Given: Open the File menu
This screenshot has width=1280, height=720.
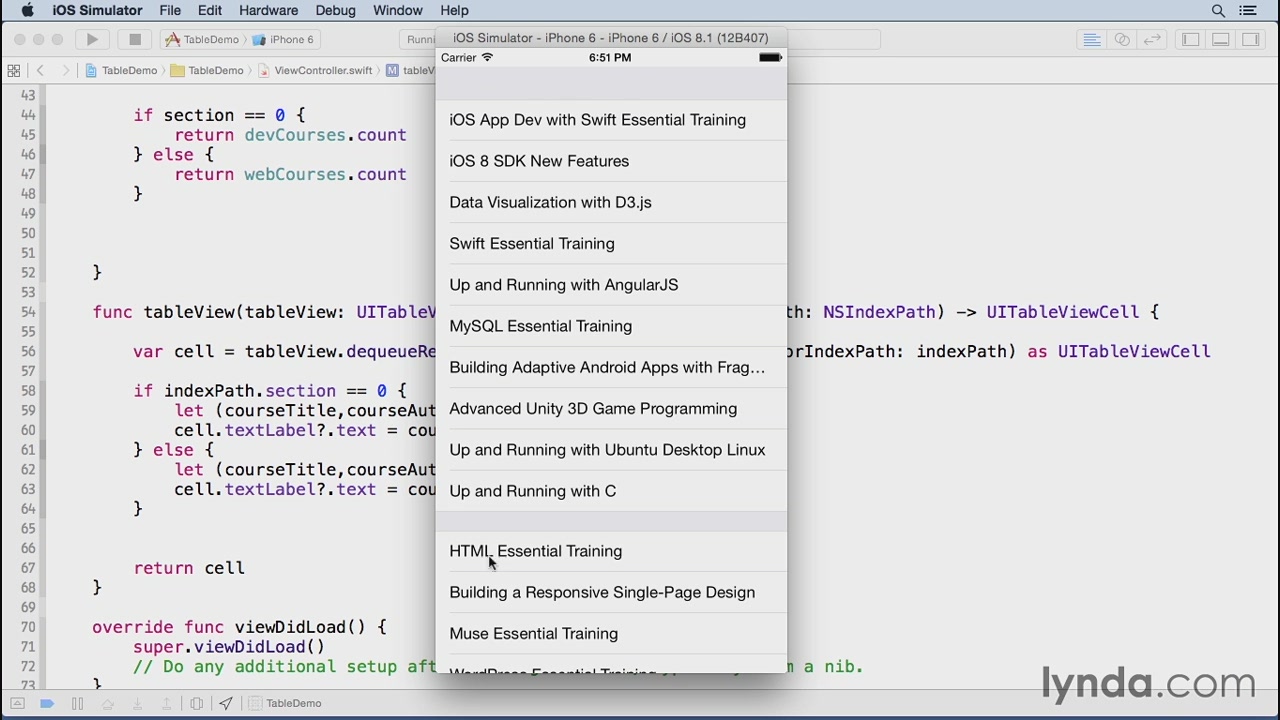Looking at the screenshot, I should (x=170, y=10).
